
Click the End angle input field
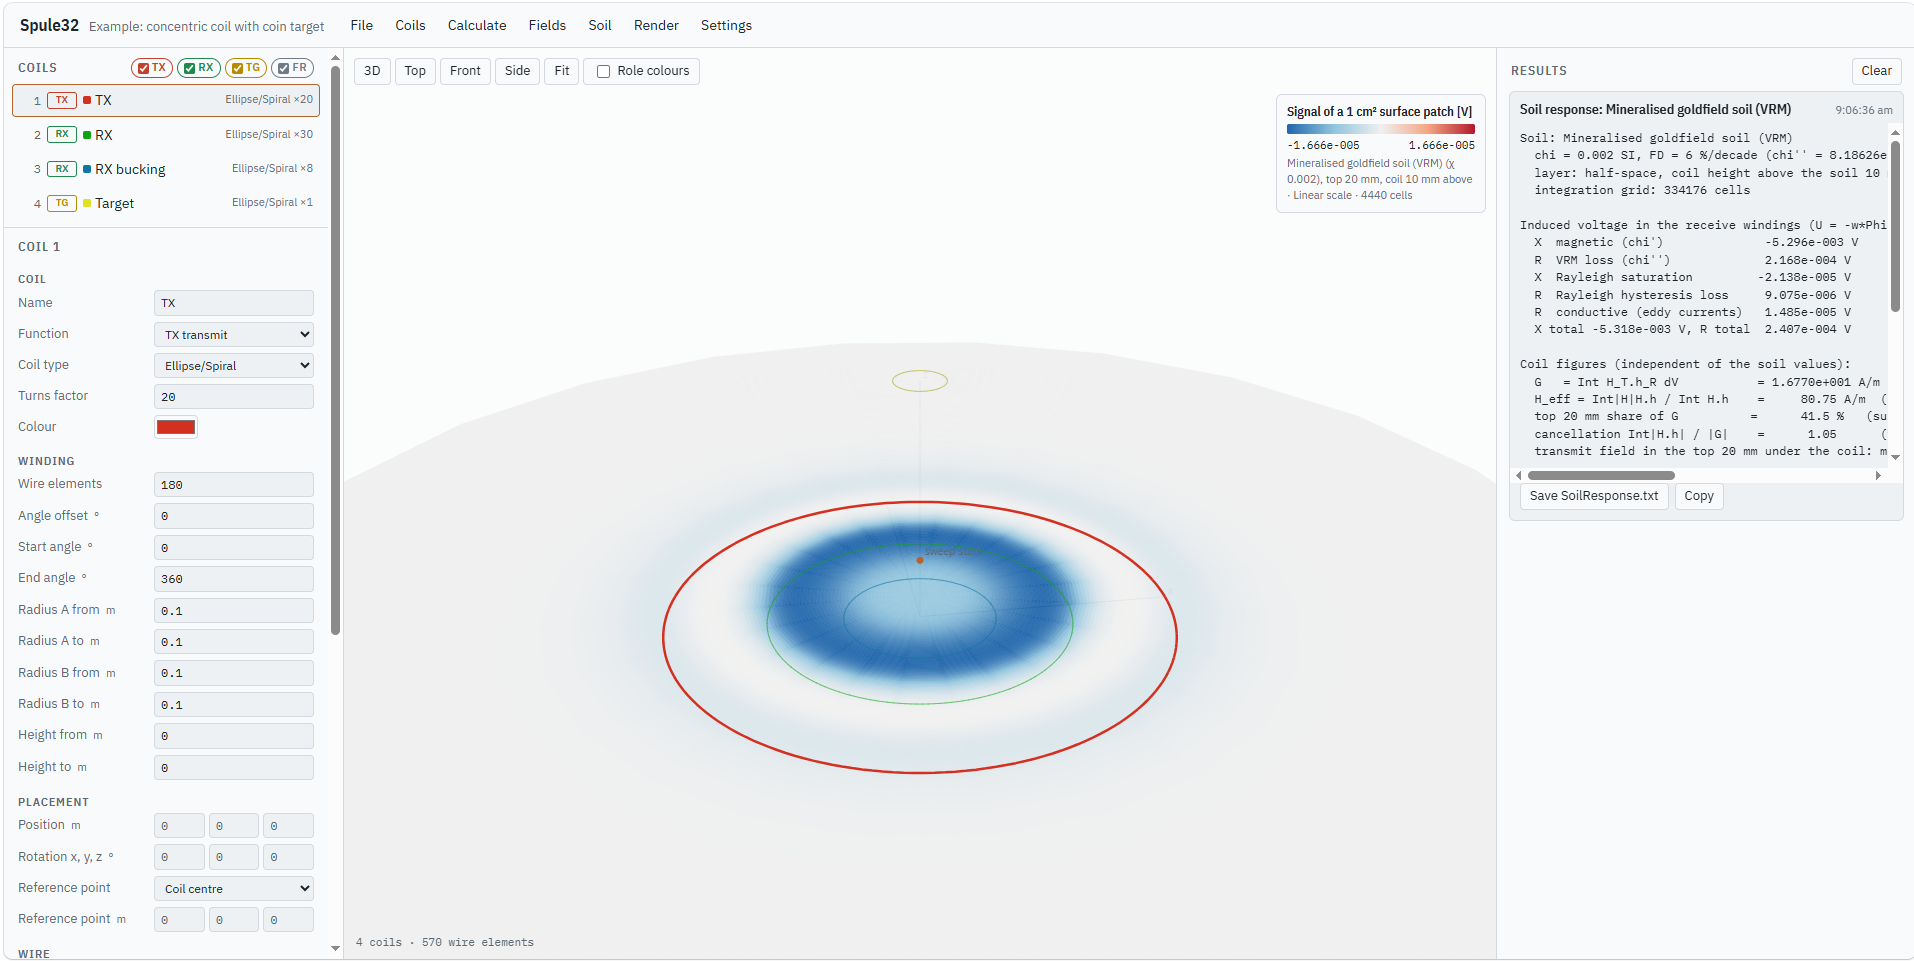point(234,579)
